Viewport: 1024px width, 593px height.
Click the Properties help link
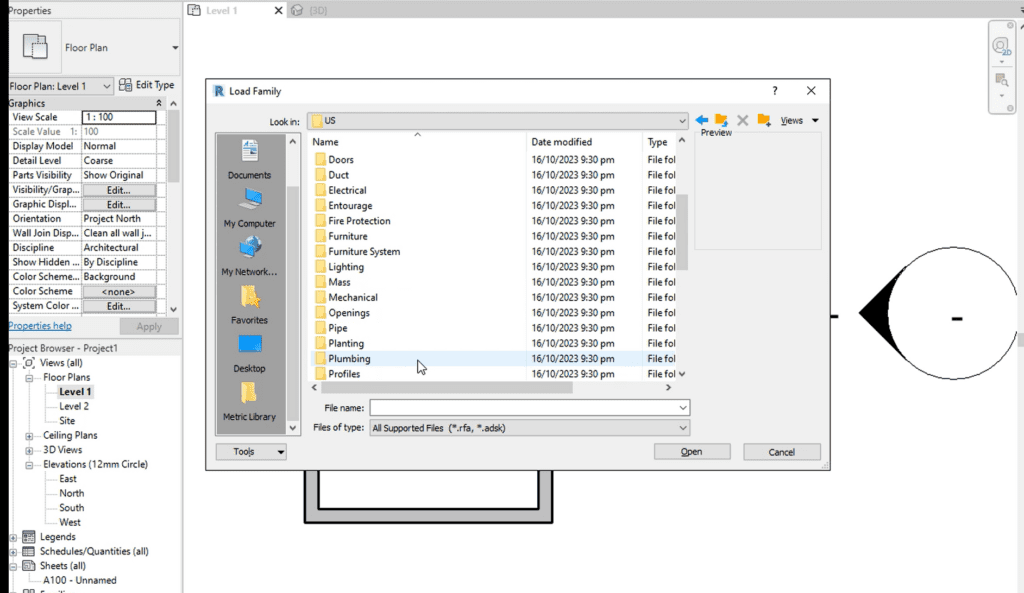click(40, 326)
